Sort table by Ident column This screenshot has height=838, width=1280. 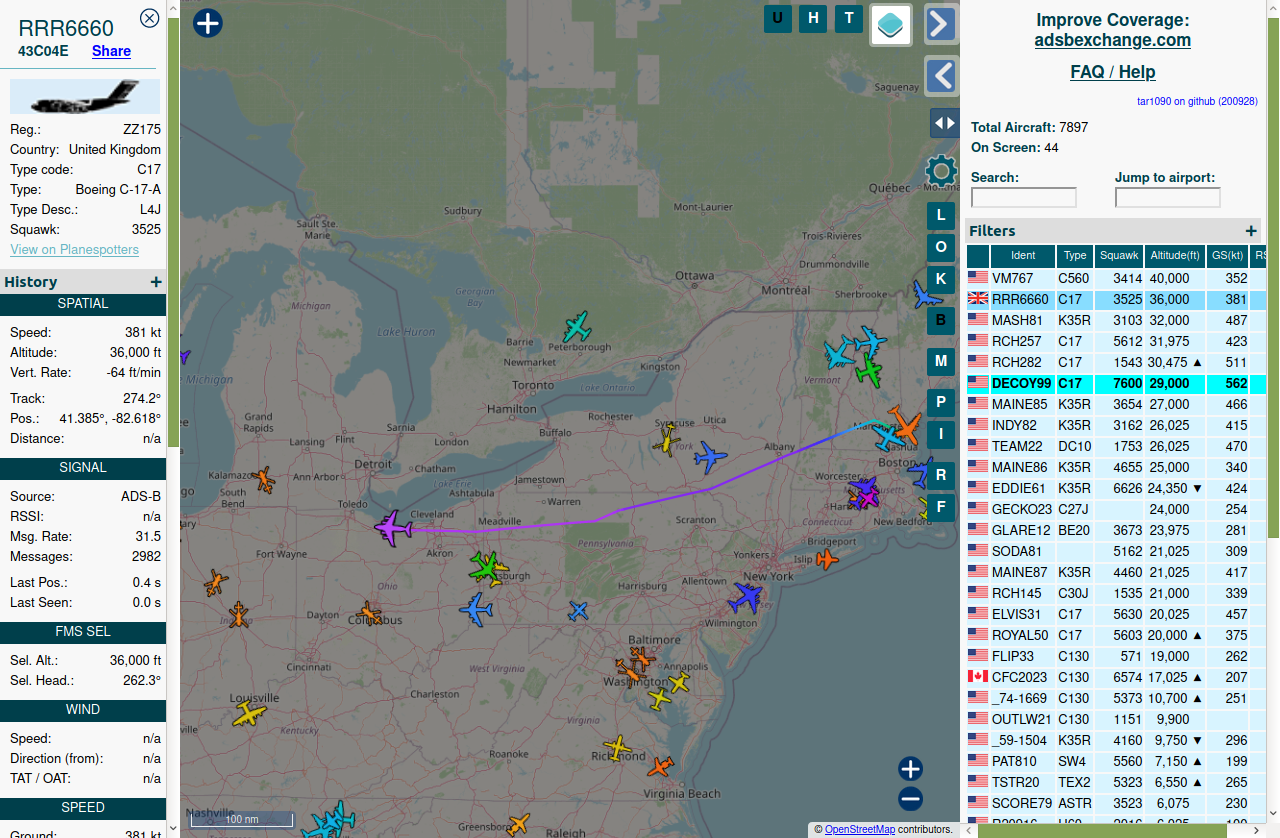click(x=1023, y=256)
